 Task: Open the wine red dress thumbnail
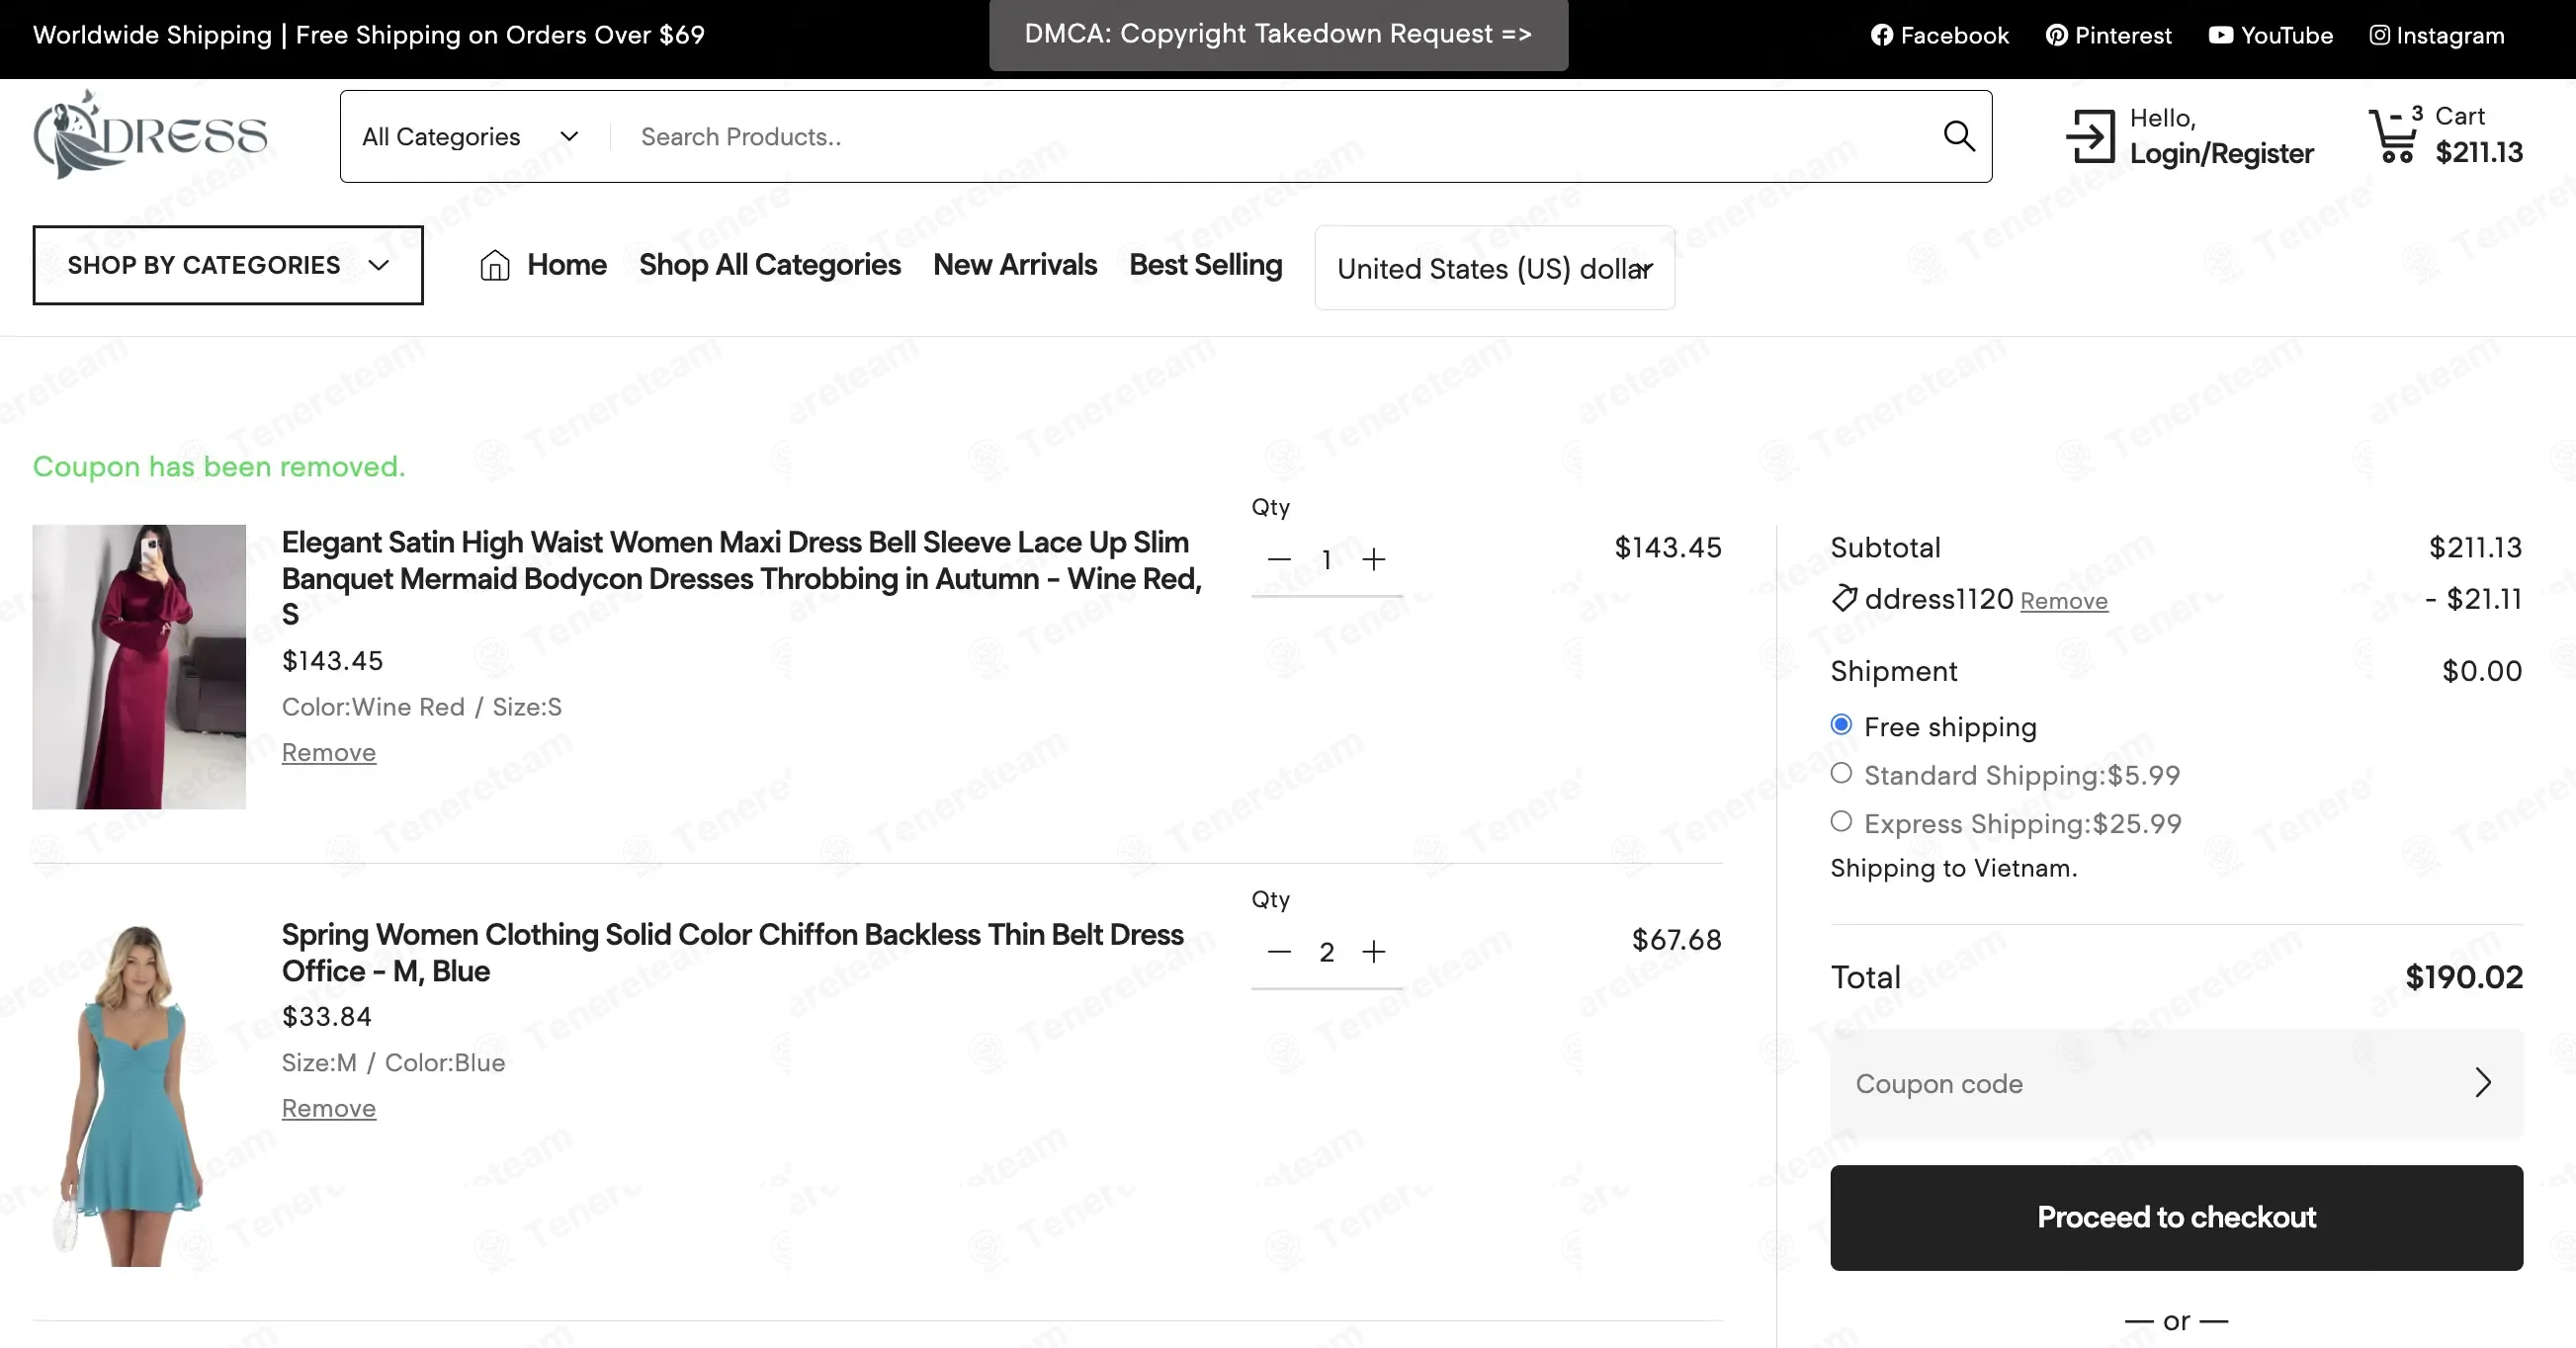pos(139,666)
